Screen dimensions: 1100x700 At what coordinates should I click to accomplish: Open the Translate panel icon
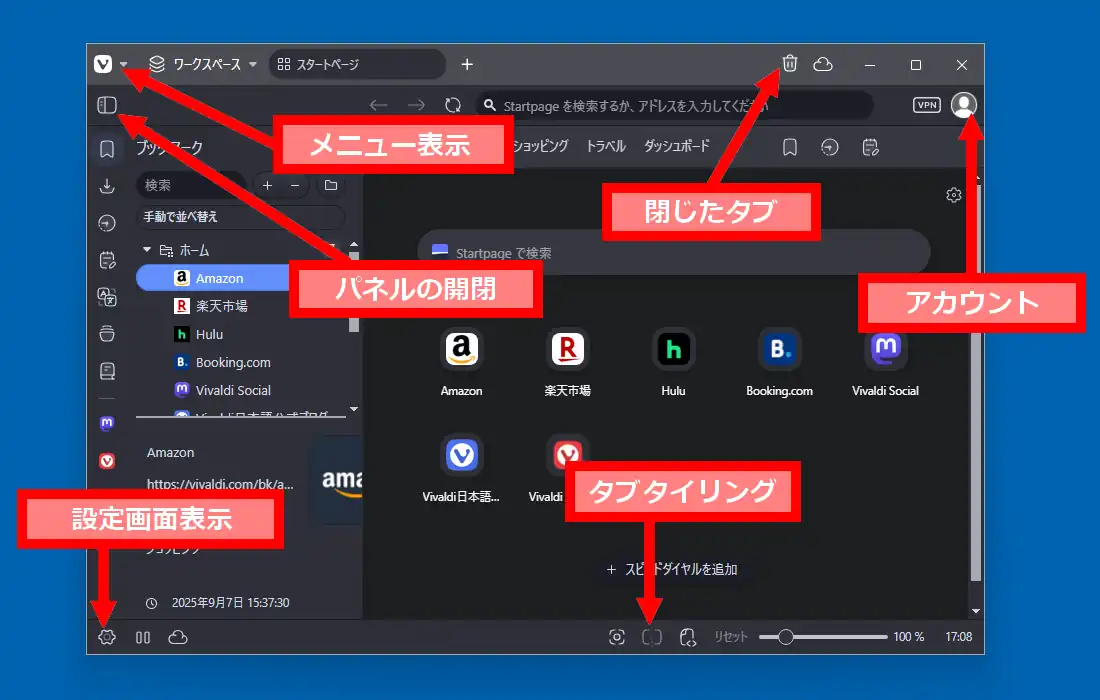pos(107,297)
